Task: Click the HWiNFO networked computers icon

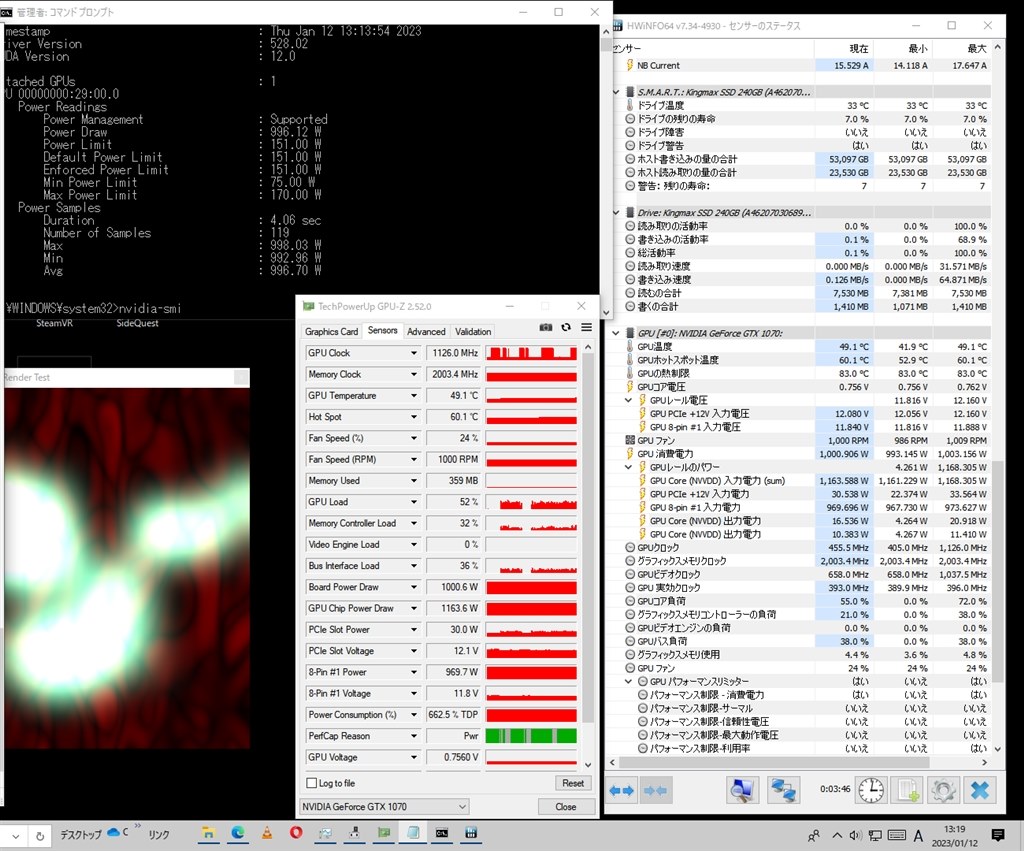Action: point(783,791)
